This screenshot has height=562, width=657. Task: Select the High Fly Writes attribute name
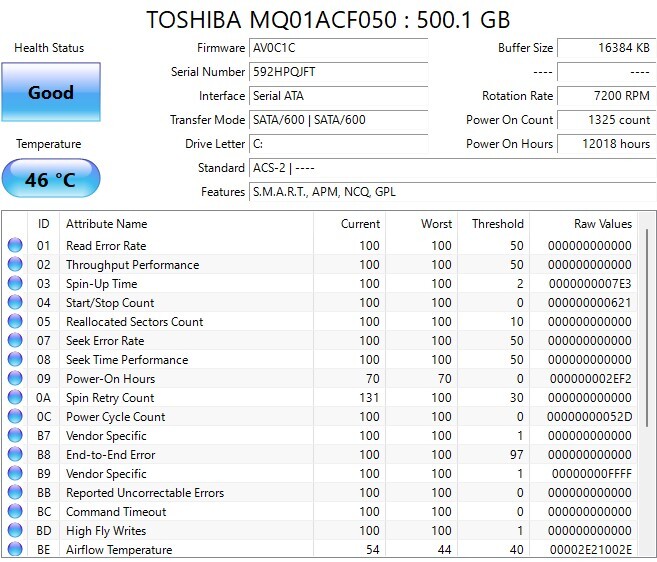[x=106, y=531]
